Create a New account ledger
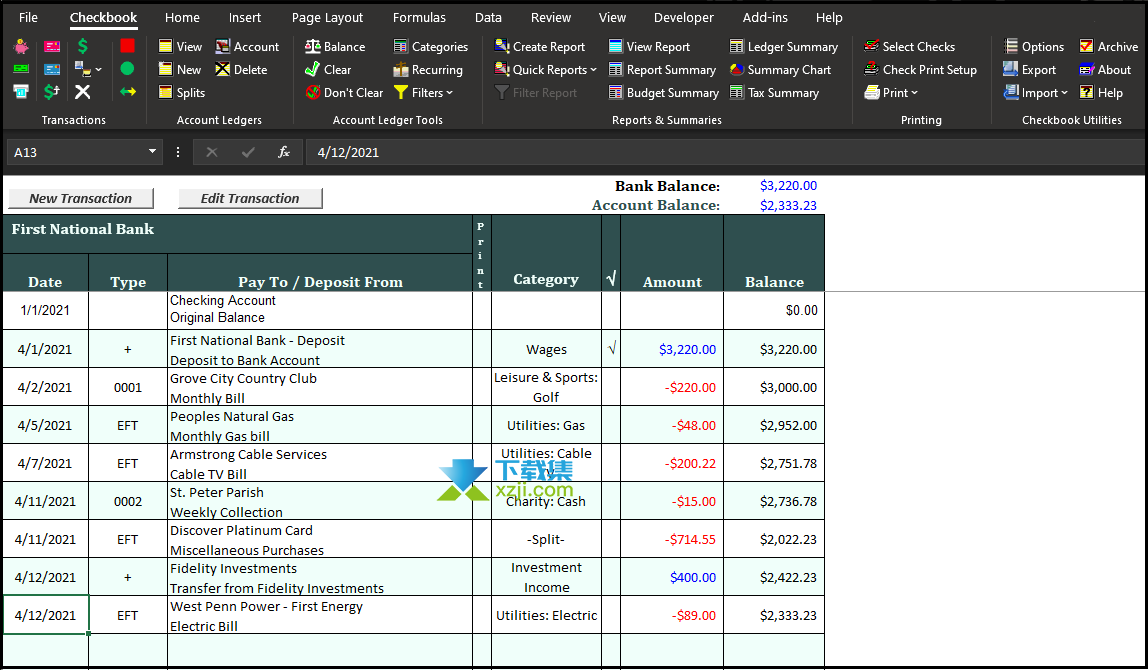 click(x=179, y=70)
